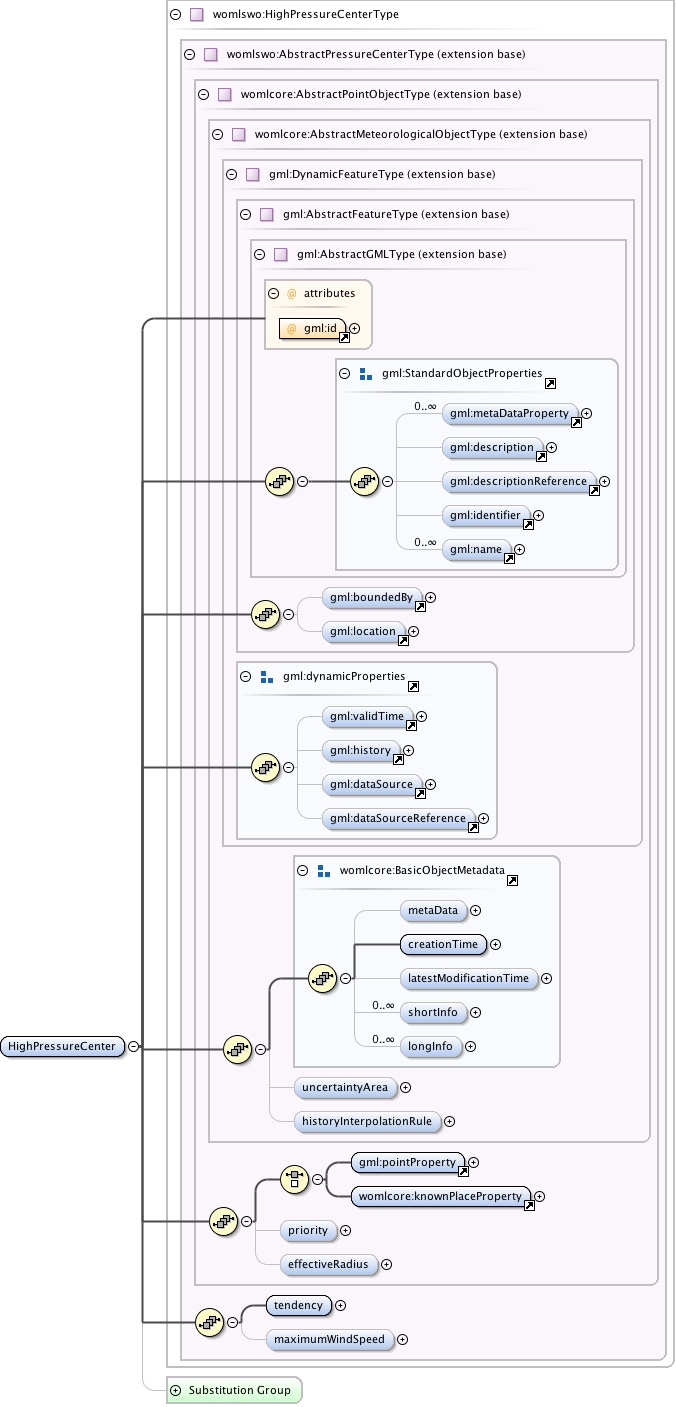Expand the creationTime element
This screenshot has width=676, height=1407.
(x=495, y=945)
